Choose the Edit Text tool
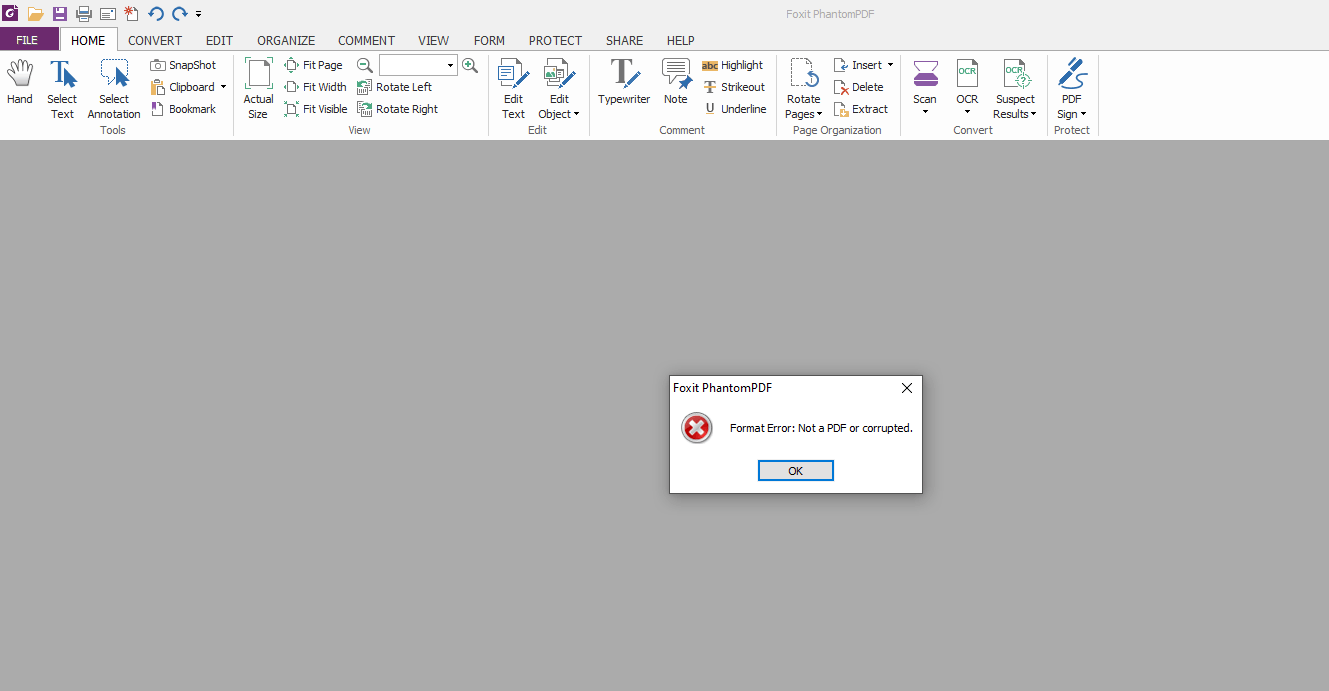Image resolution: width=1329 pixels, height=691 pixels. (513, 85)
